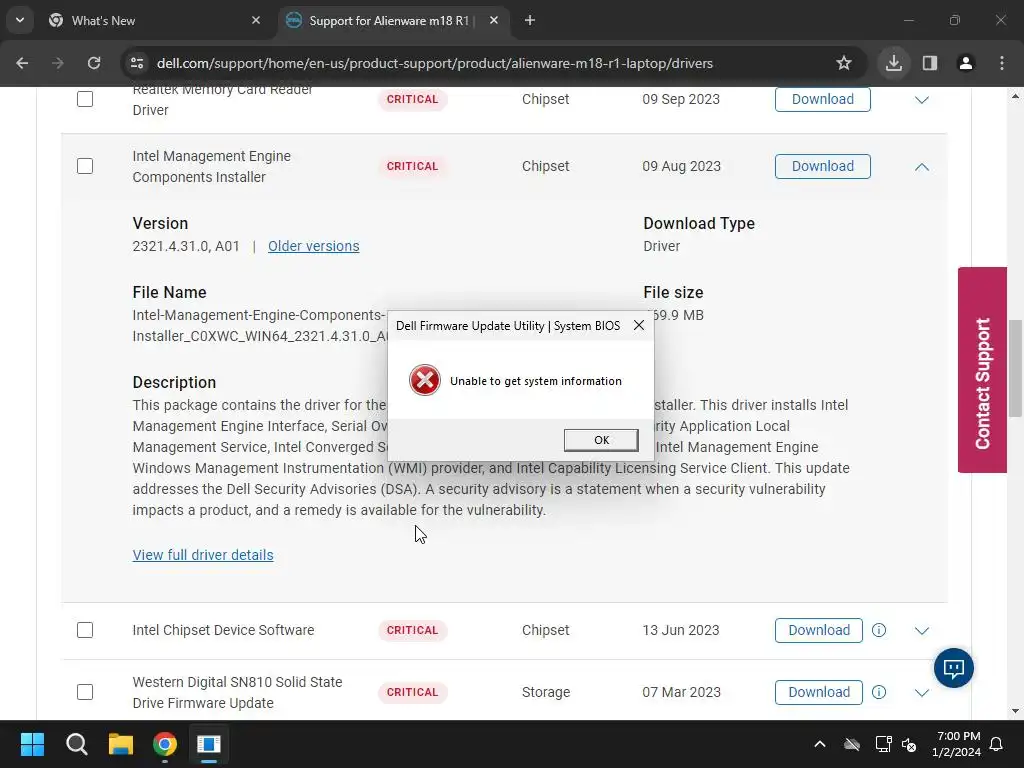This screenshot has height=768, width=1024.
Task: Close the Dell Firmware Update Utility dialog
Action: (x=639, y=325)
